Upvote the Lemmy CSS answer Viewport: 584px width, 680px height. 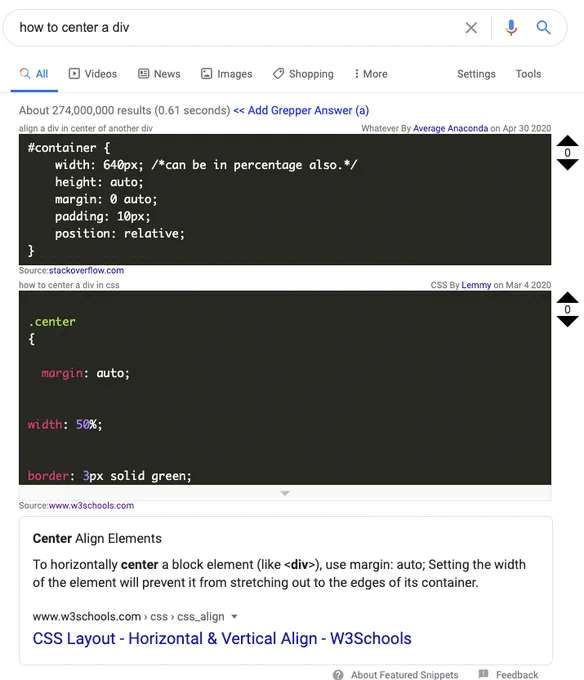click(x=567, y=298)
